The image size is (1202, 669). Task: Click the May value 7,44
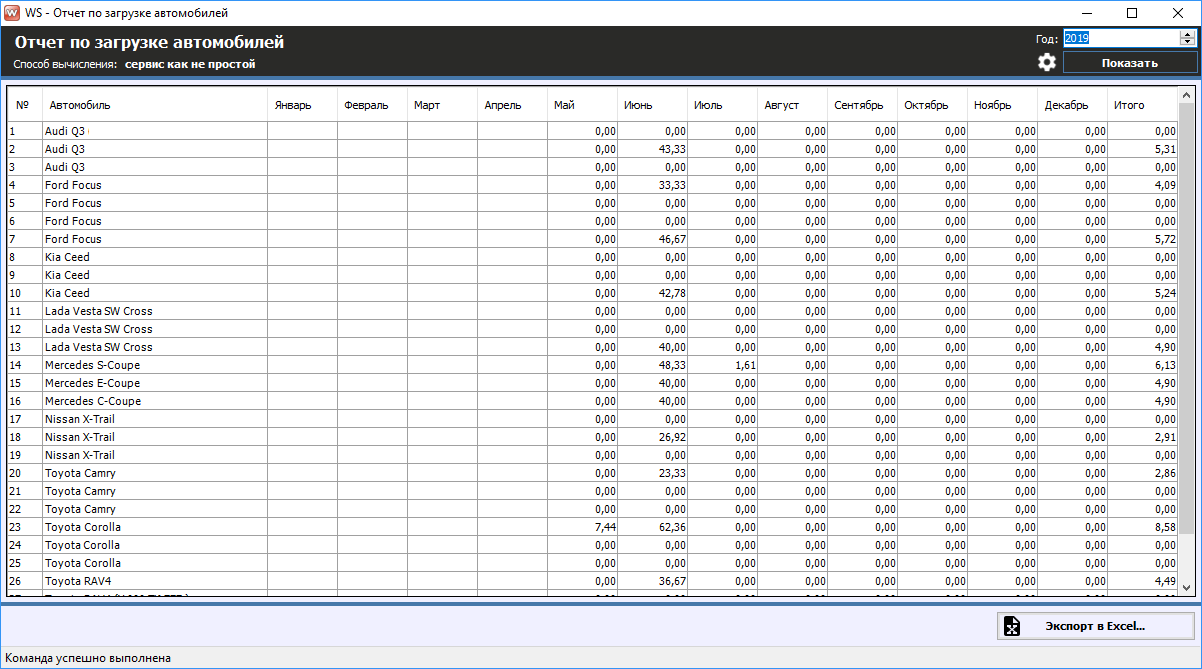605,527
